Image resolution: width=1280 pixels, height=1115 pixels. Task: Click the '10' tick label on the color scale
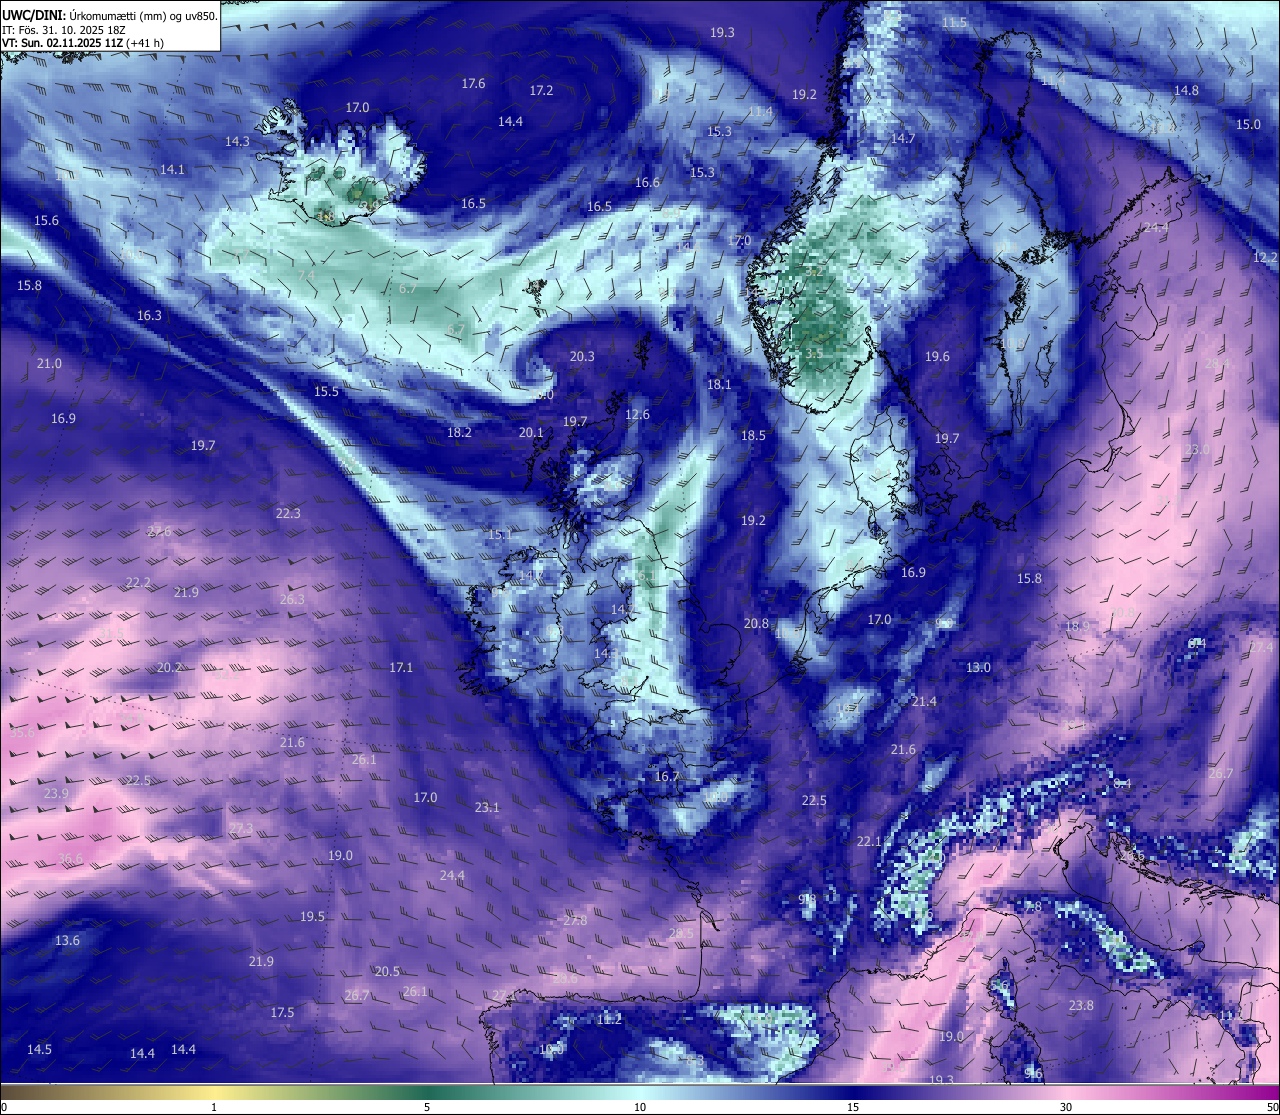(x=640, y=1107)
